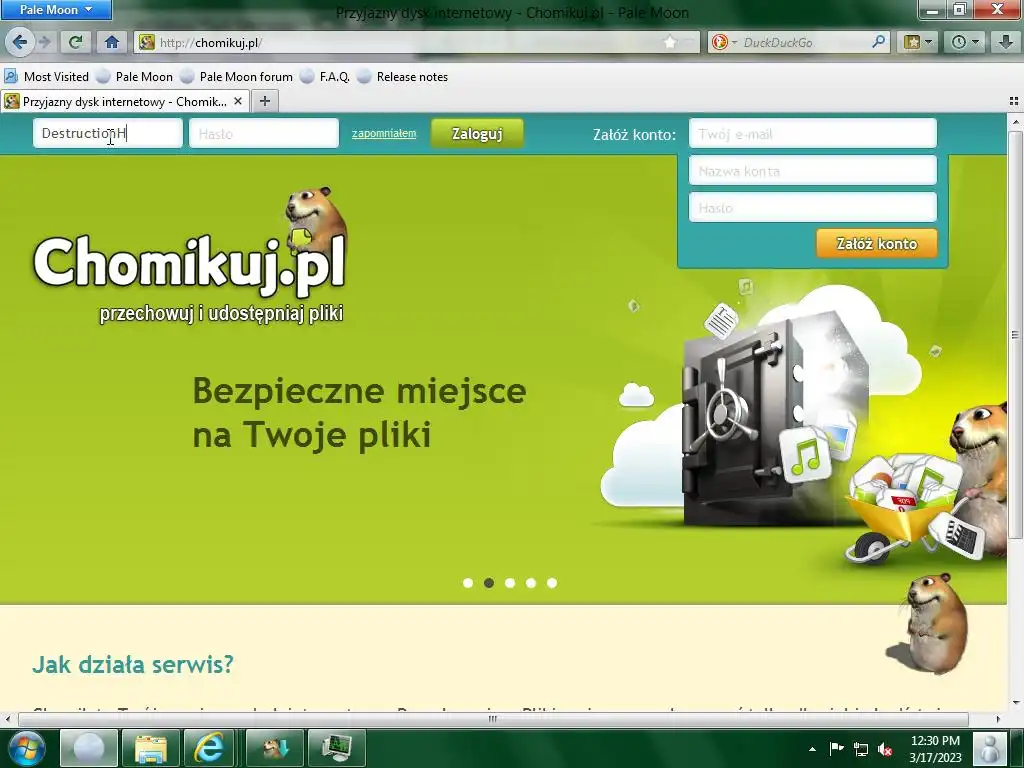The width and height of the screenshot is (1024, 768).
Task: Click the registration Hasło field
Action: [x=812, y=208]
